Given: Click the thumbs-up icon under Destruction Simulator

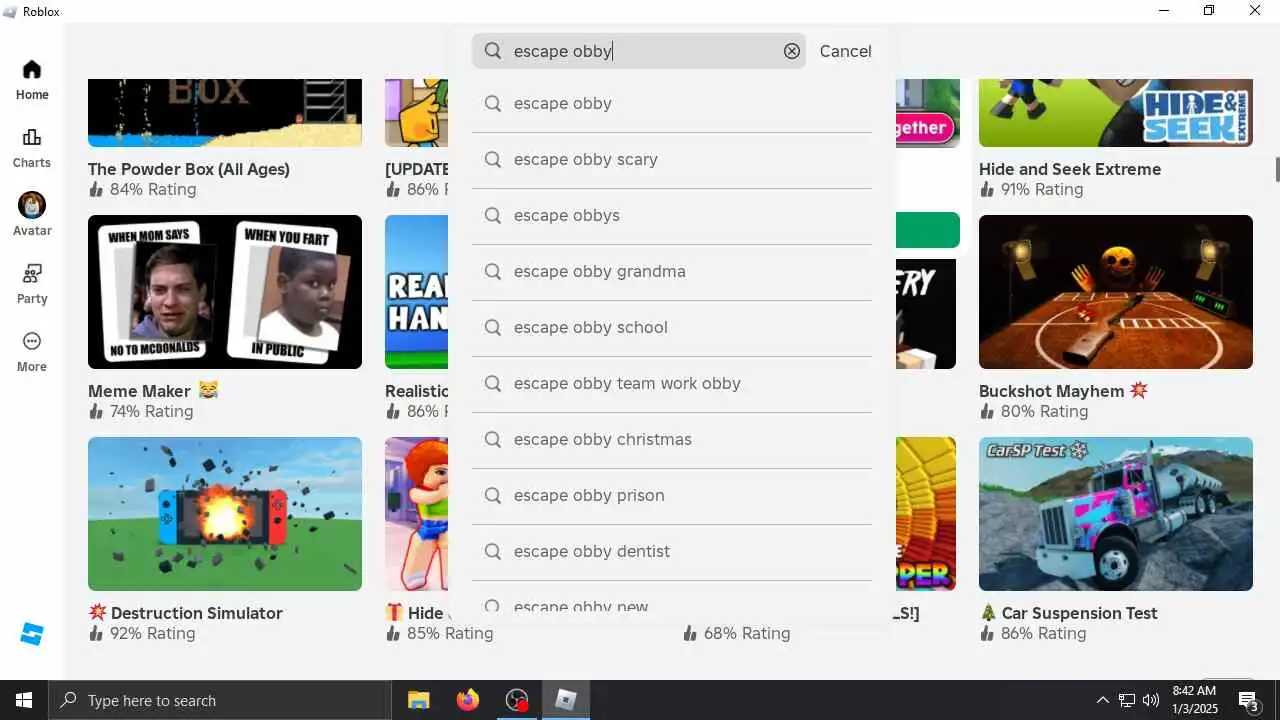Looking at the screenshot, I should [x=96, y=633].
